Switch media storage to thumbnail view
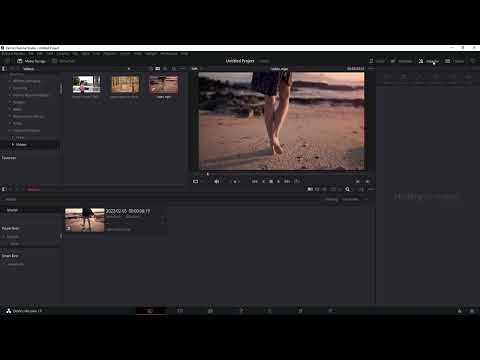This screenshot has height=360, width=480. point(158,69)
